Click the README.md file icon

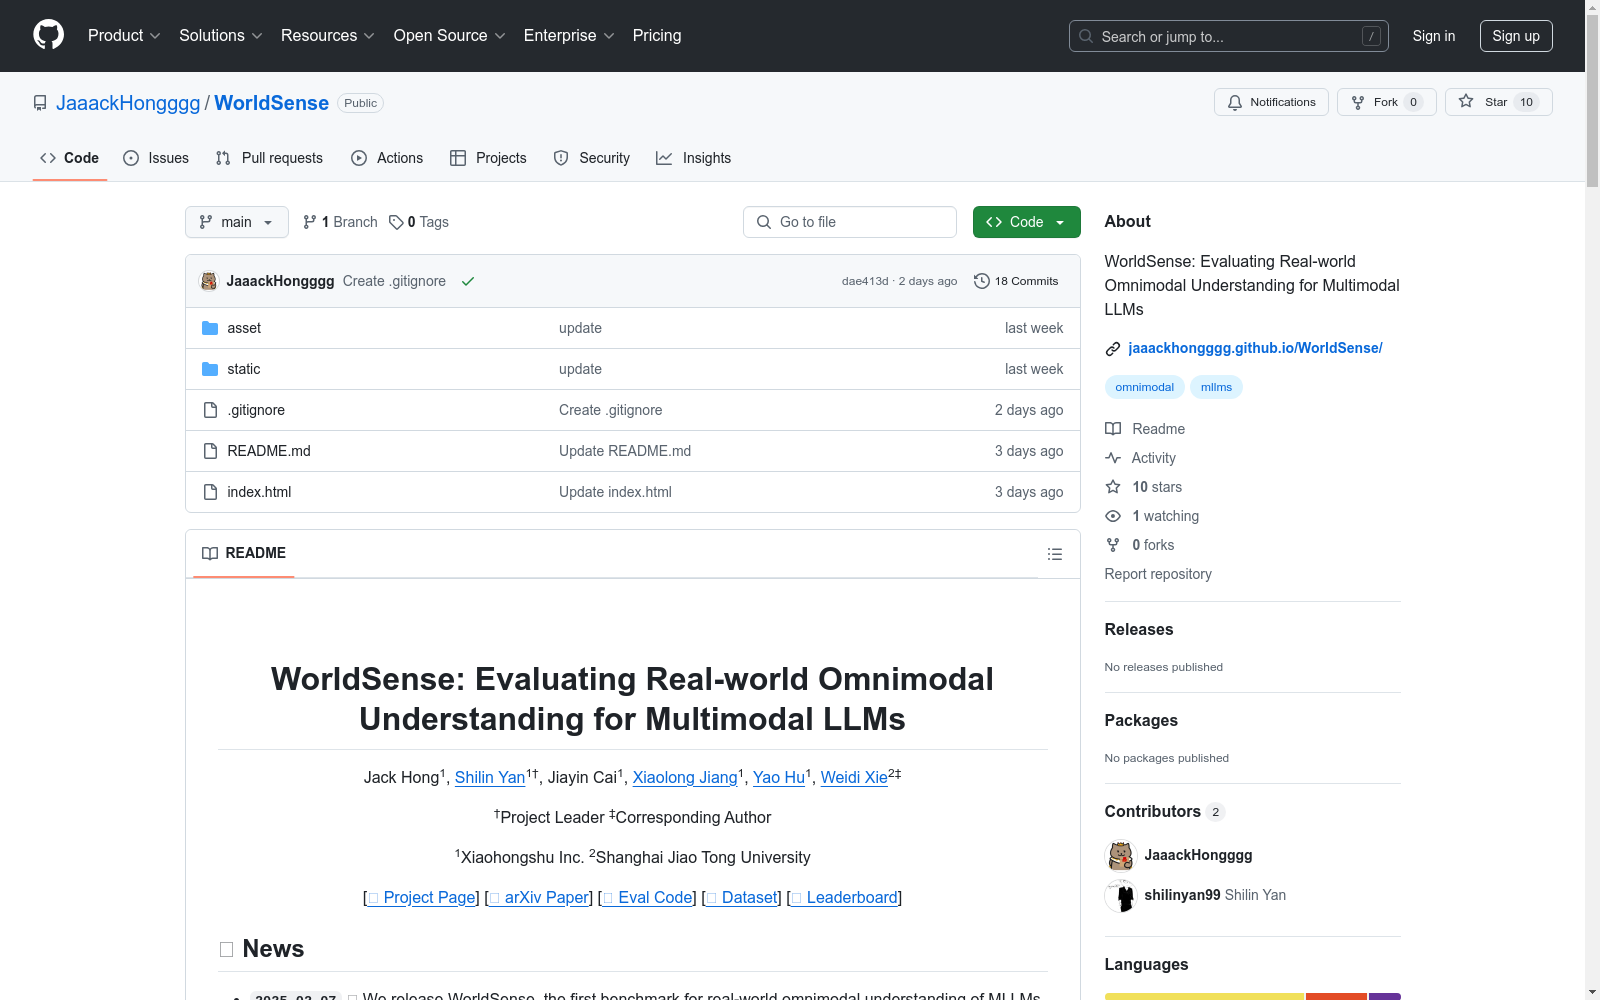tap(210, 451)
